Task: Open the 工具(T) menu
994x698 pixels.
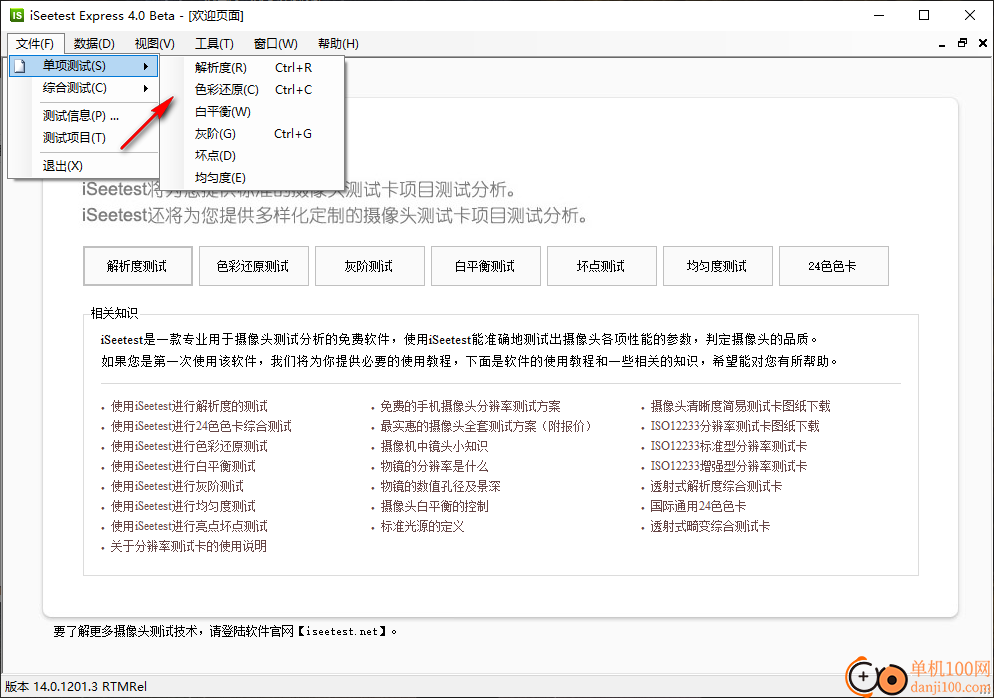Action: [x=214, y=44]
